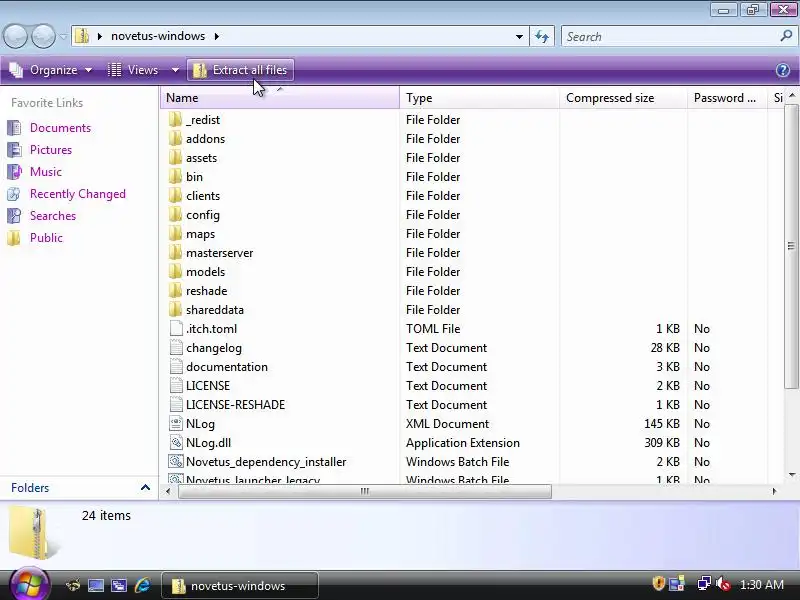Open the Views dropdown arrow
This screenshot has width=800, height=600.
click(x=175, y=70)
